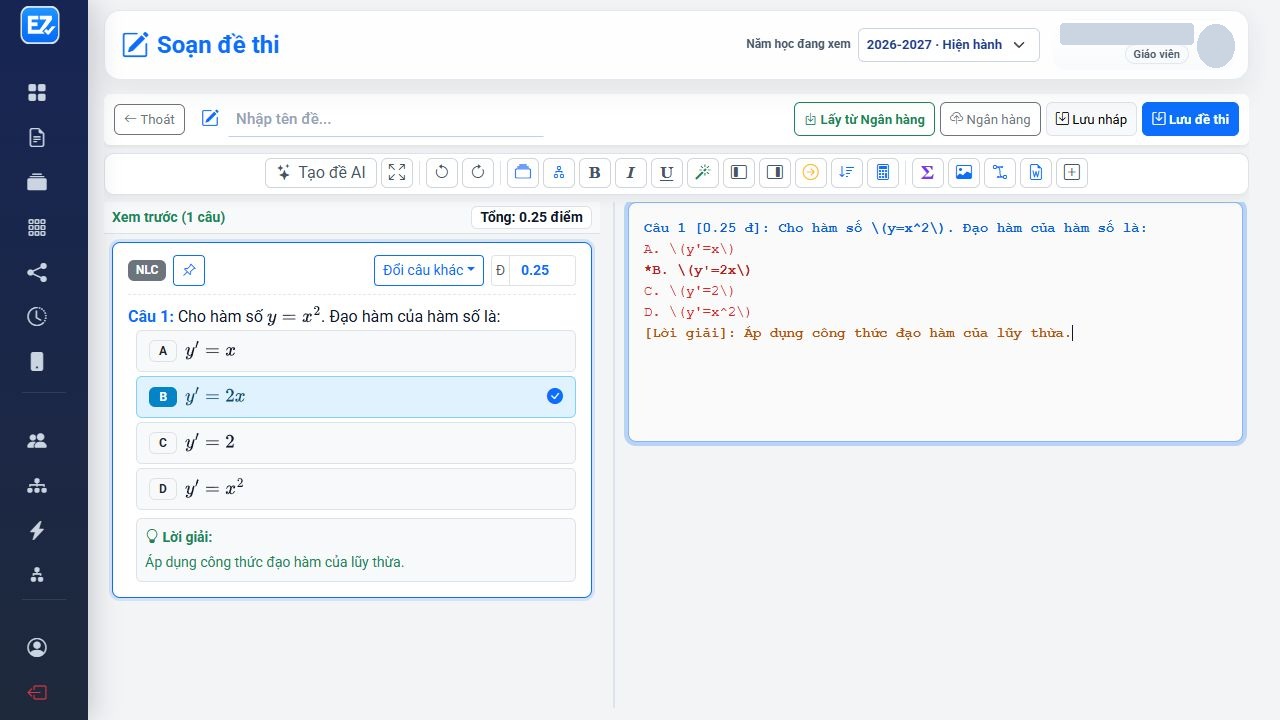Select answer B y' = 2x
This screenshot has height=720, width=1280.
coord(356,397)
